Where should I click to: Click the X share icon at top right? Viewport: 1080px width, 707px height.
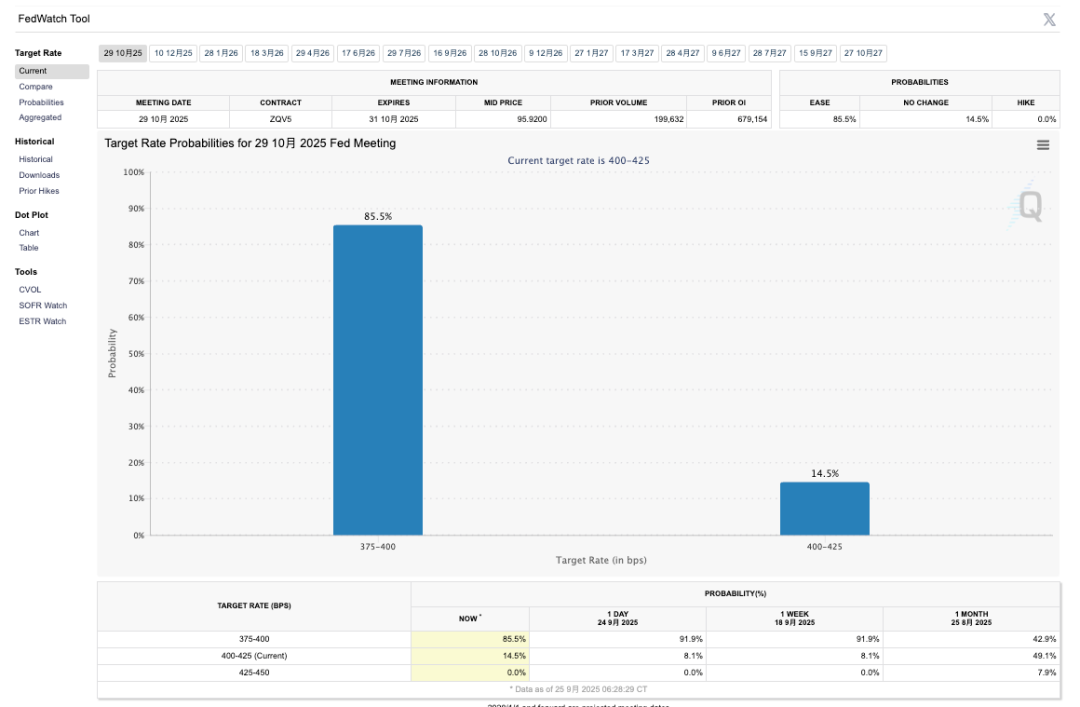[1049, 19]
